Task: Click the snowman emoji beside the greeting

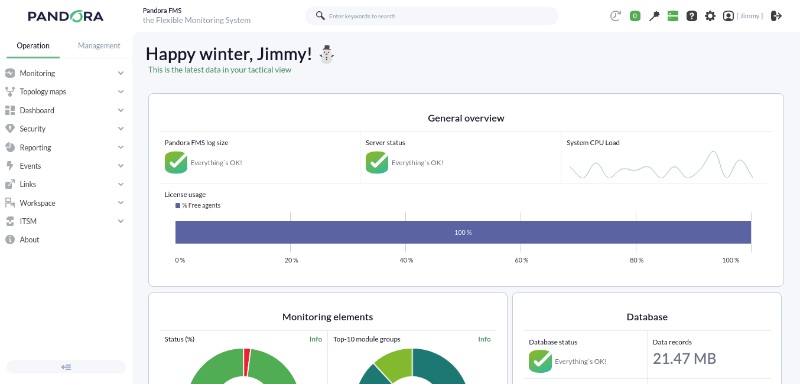Action: (327, 54)
